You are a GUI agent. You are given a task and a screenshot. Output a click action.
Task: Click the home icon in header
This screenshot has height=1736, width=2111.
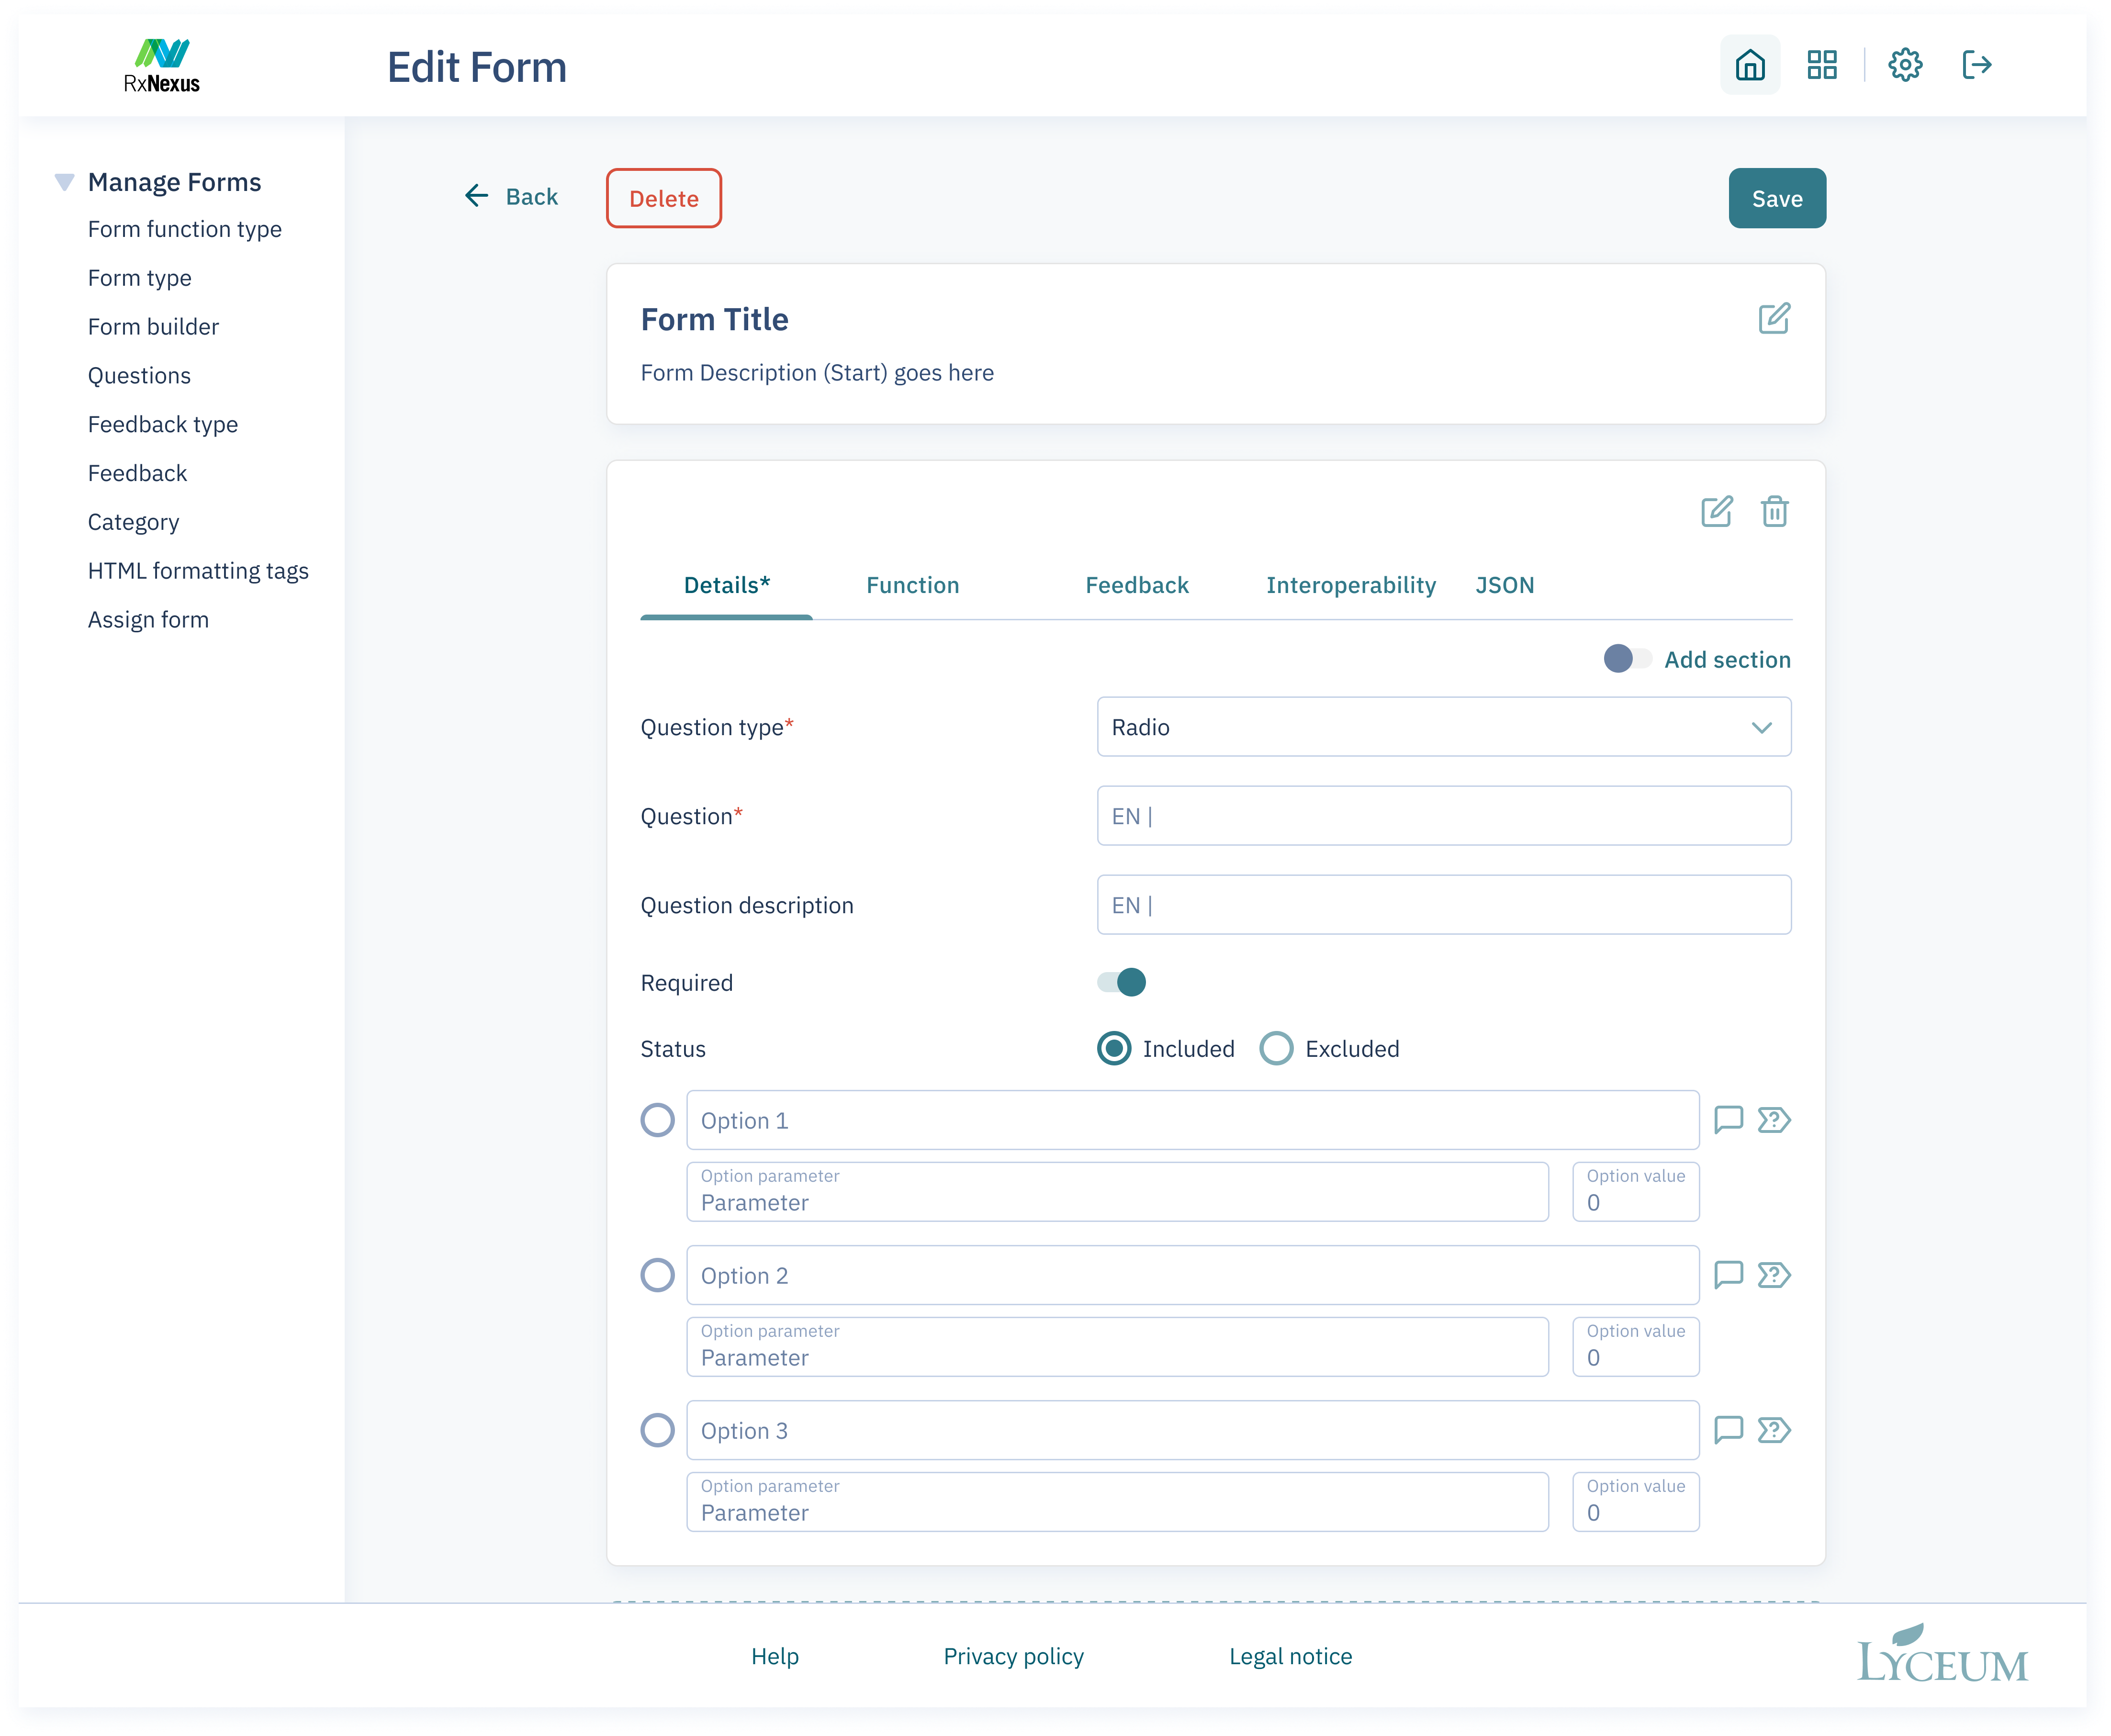tap(1749, 66)
